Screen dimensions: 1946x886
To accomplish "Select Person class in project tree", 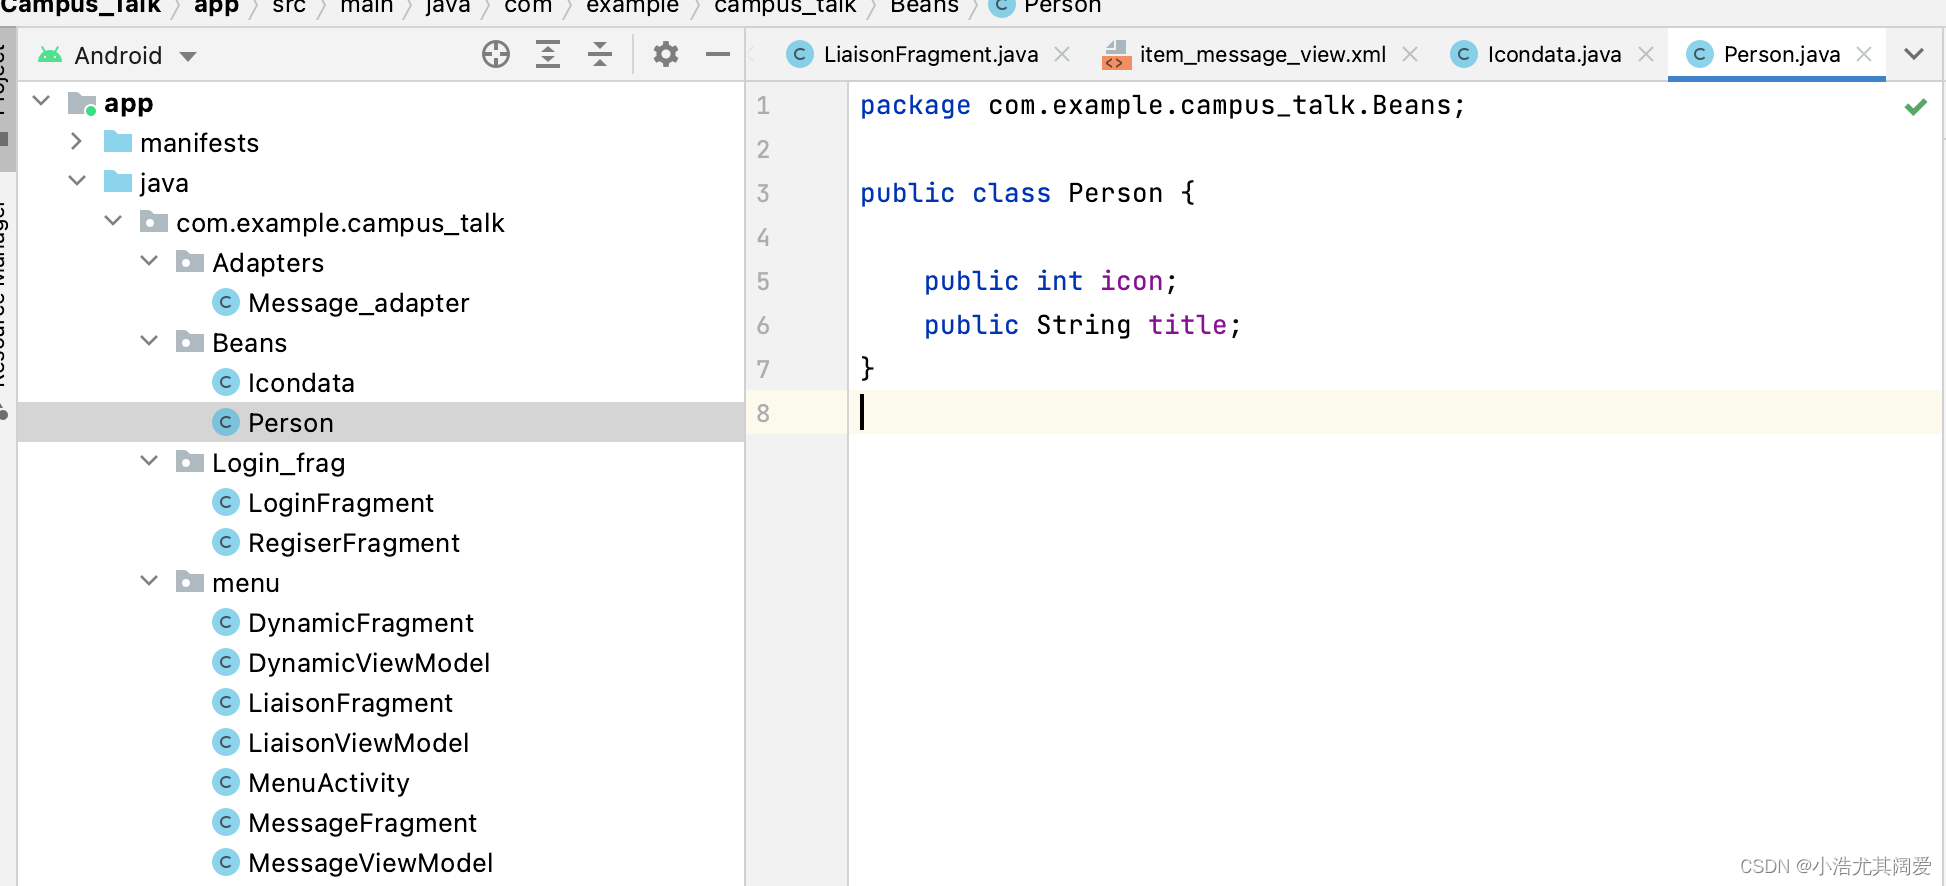I will (291, 423).
